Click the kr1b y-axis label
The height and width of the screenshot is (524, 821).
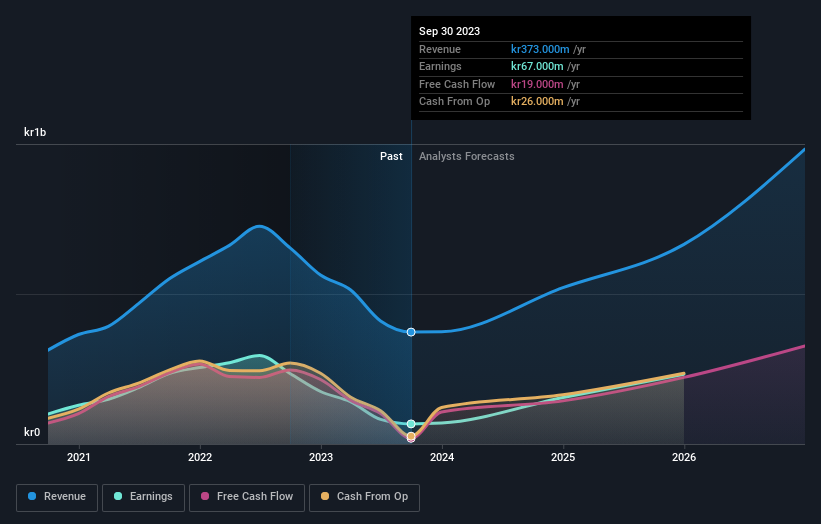pyautogui.click(x=35, y=132)
